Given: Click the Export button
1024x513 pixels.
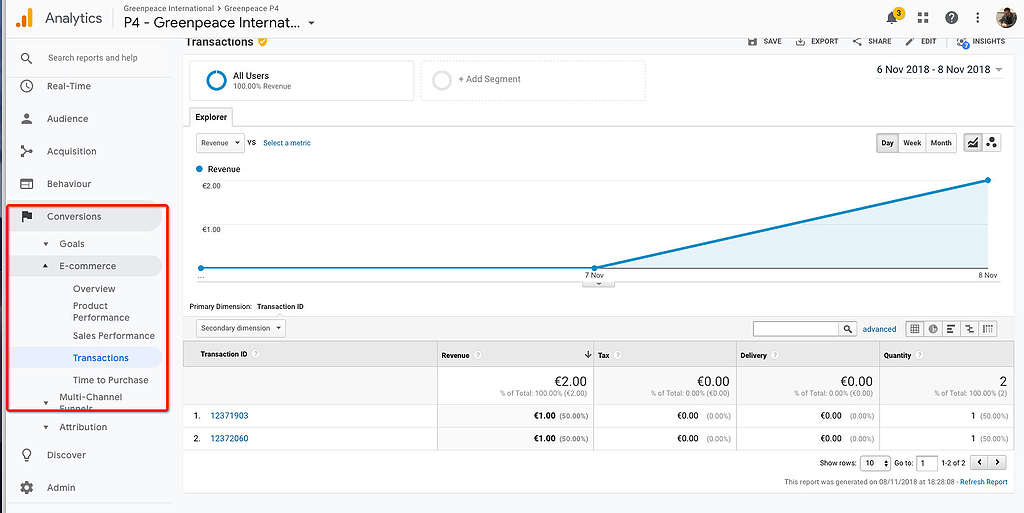Looking at the screenshot, I should click(x=816, y=41).
